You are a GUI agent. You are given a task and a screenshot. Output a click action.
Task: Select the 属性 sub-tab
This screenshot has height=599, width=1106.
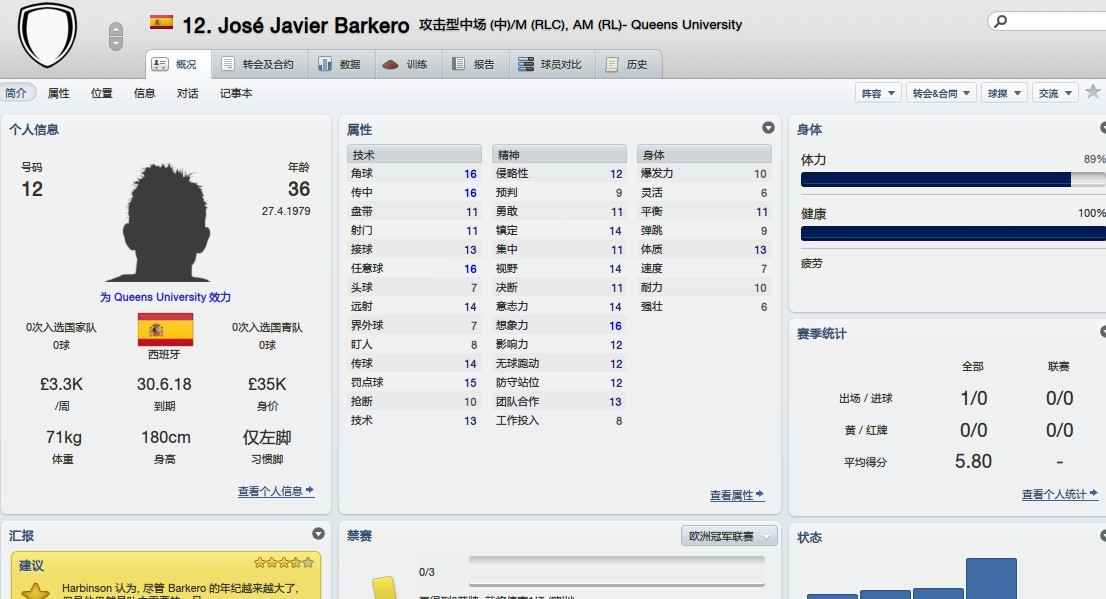[59, 93]
